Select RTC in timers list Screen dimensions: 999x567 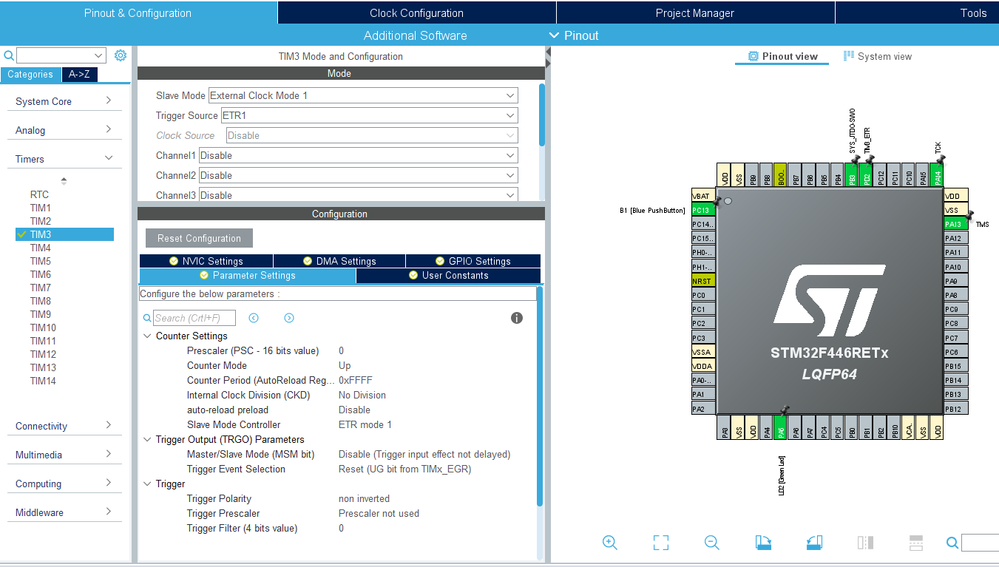39,194
